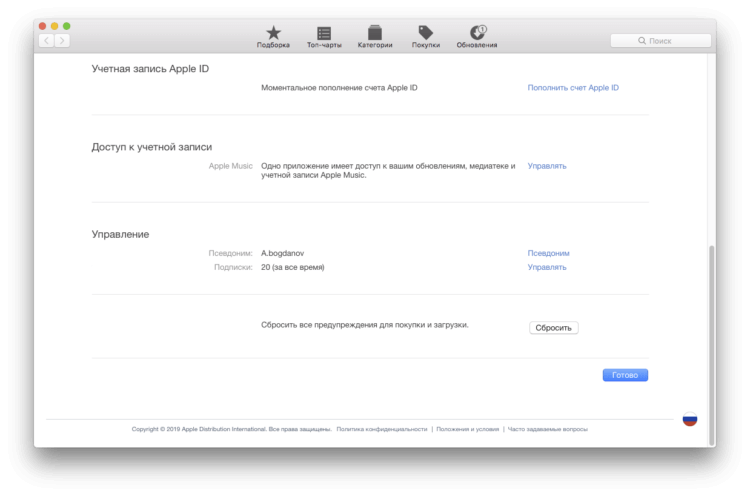This screenshot has height=496, width=750.
Task: Click the Доступ к учетной записи heading
Action: point(152,147)
